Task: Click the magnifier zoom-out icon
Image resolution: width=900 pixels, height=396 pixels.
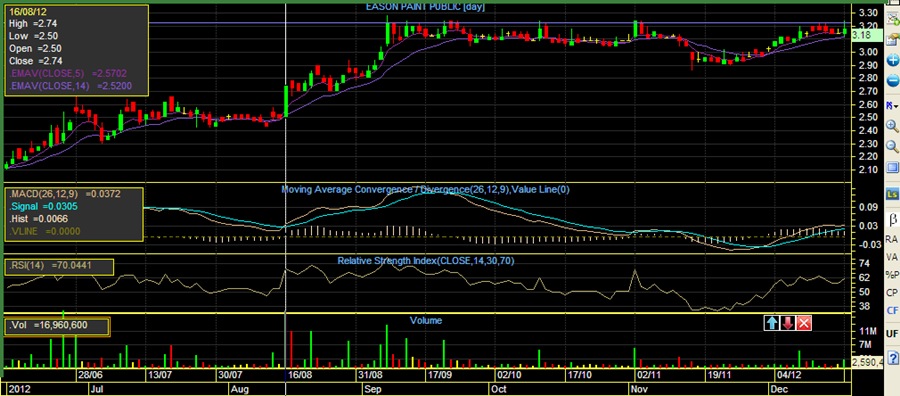Action: 893,146
